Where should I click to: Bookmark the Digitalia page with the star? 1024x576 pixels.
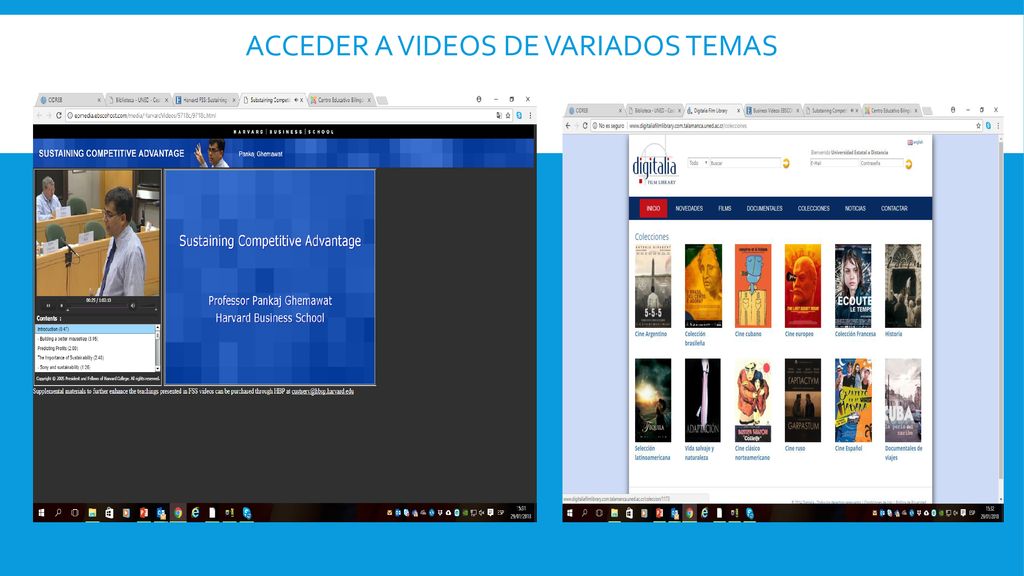click(978, 125)
